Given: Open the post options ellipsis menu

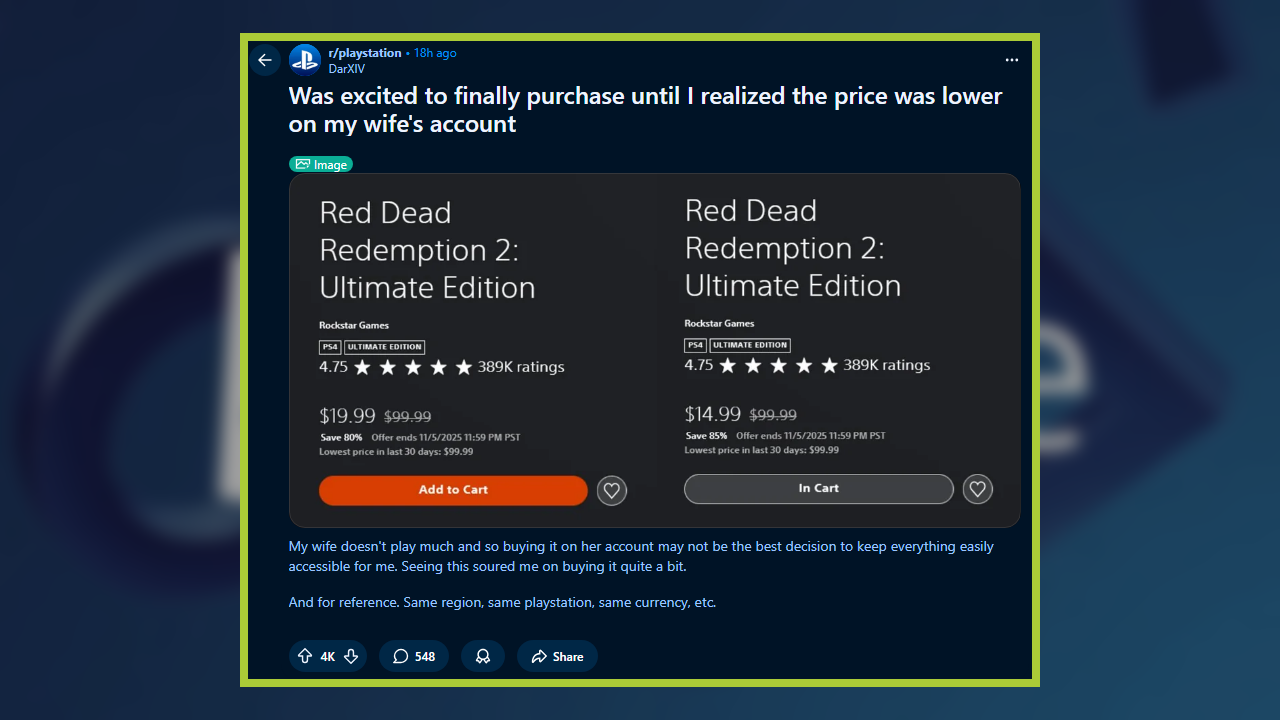Looking at the screenshot, I should coord(1011,60).
